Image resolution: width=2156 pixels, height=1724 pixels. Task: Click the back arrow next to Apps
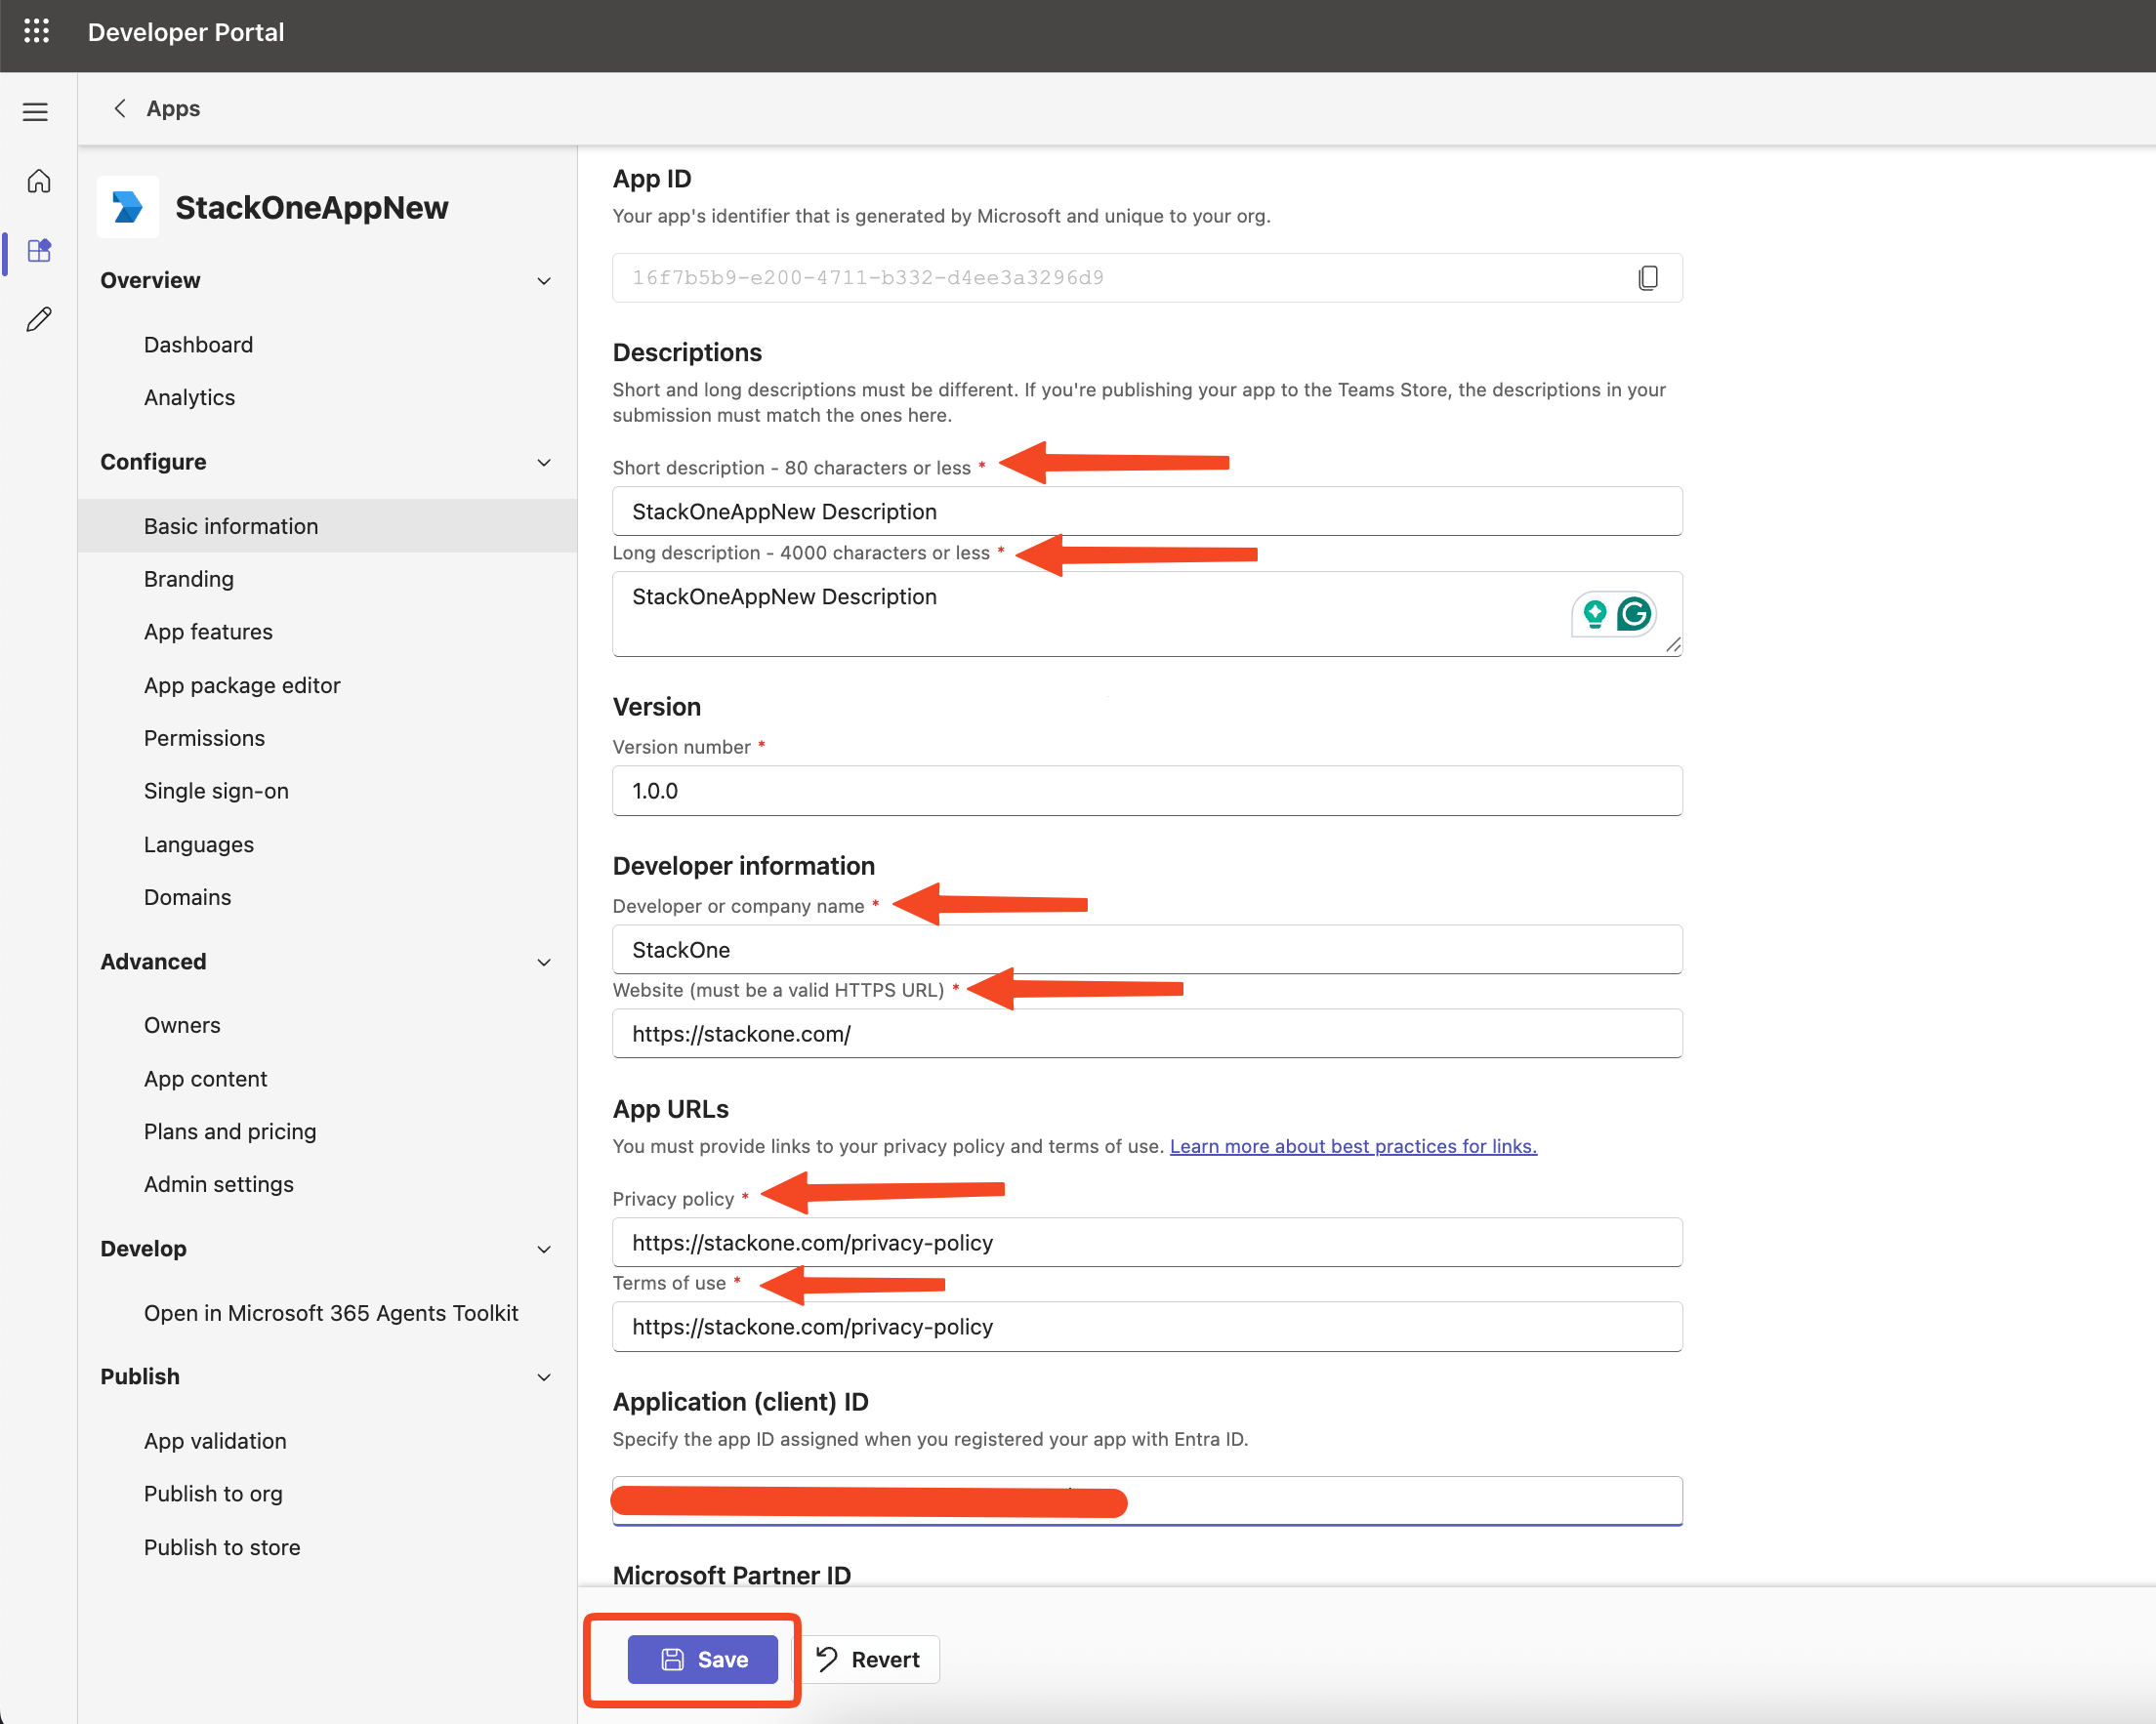pos(120,108)
